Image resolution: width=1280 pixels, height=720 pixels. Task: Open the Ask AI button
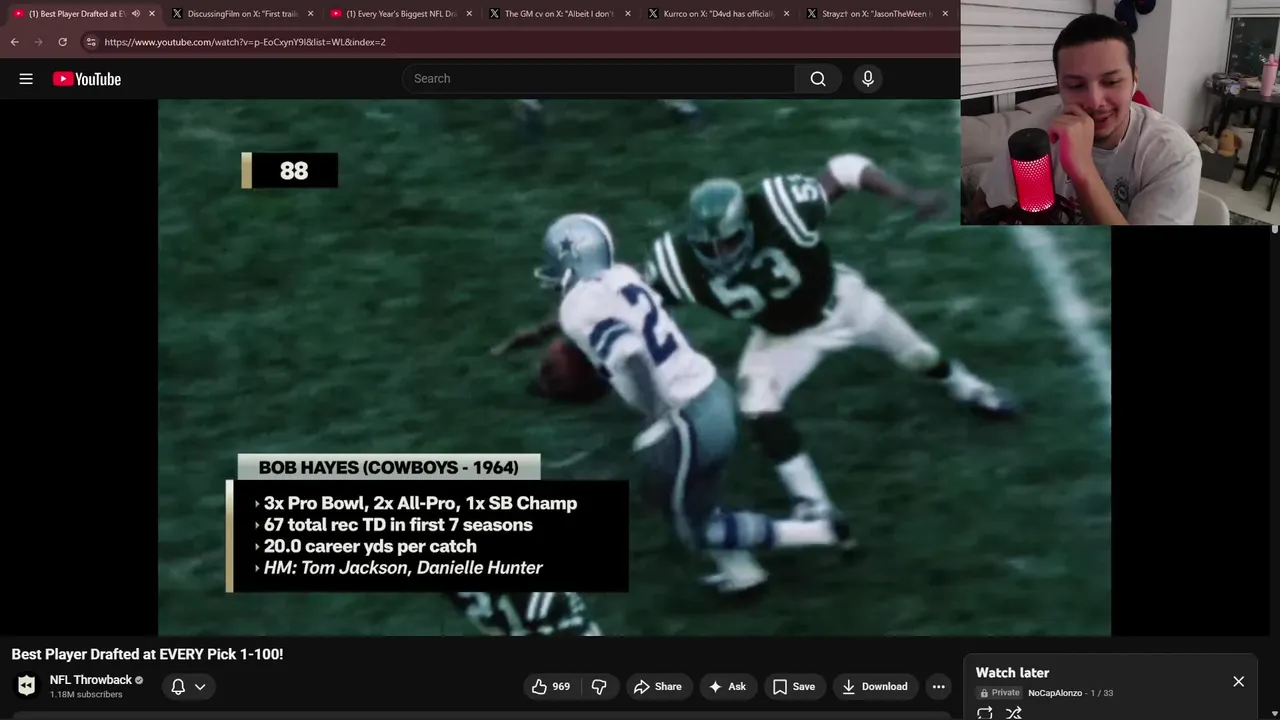[727, 687]
